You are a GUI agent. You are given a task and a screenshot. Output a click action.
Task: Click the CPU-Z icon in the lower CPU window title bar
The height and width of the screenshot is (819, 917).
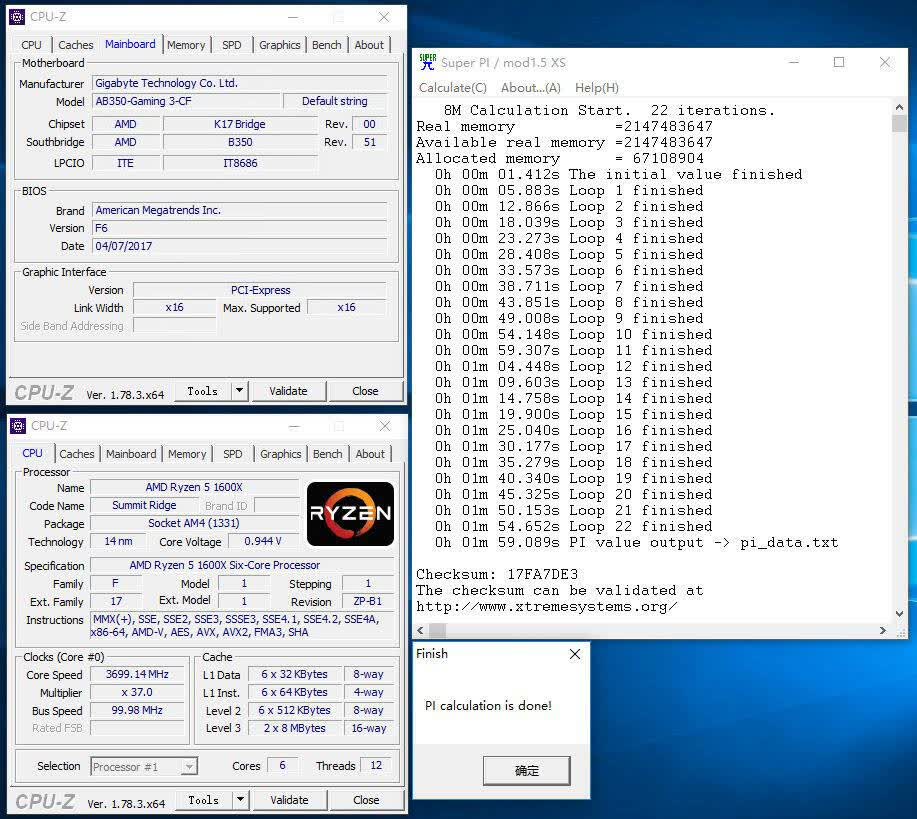point(18,426)
